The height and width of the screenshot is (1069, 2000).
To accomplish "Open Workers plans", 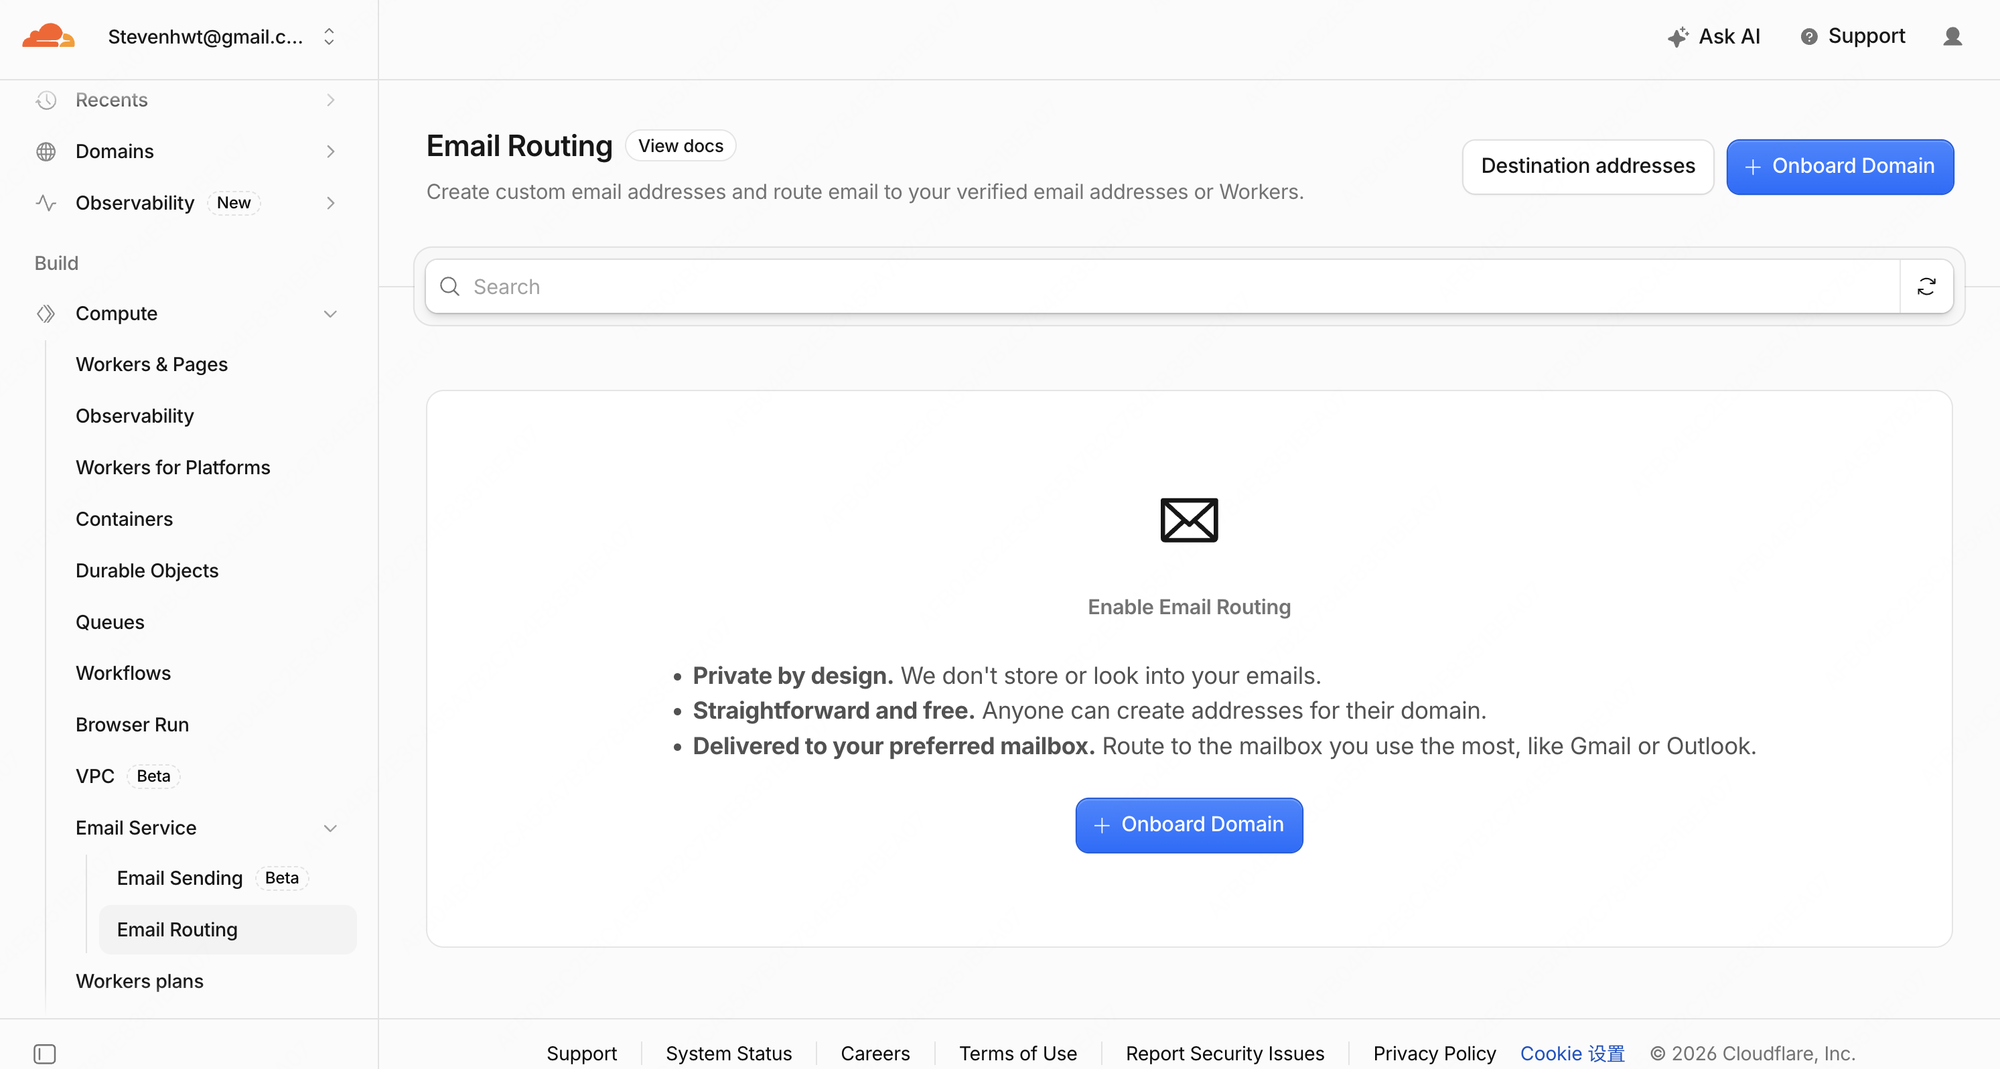I will (x=140, y=981).
